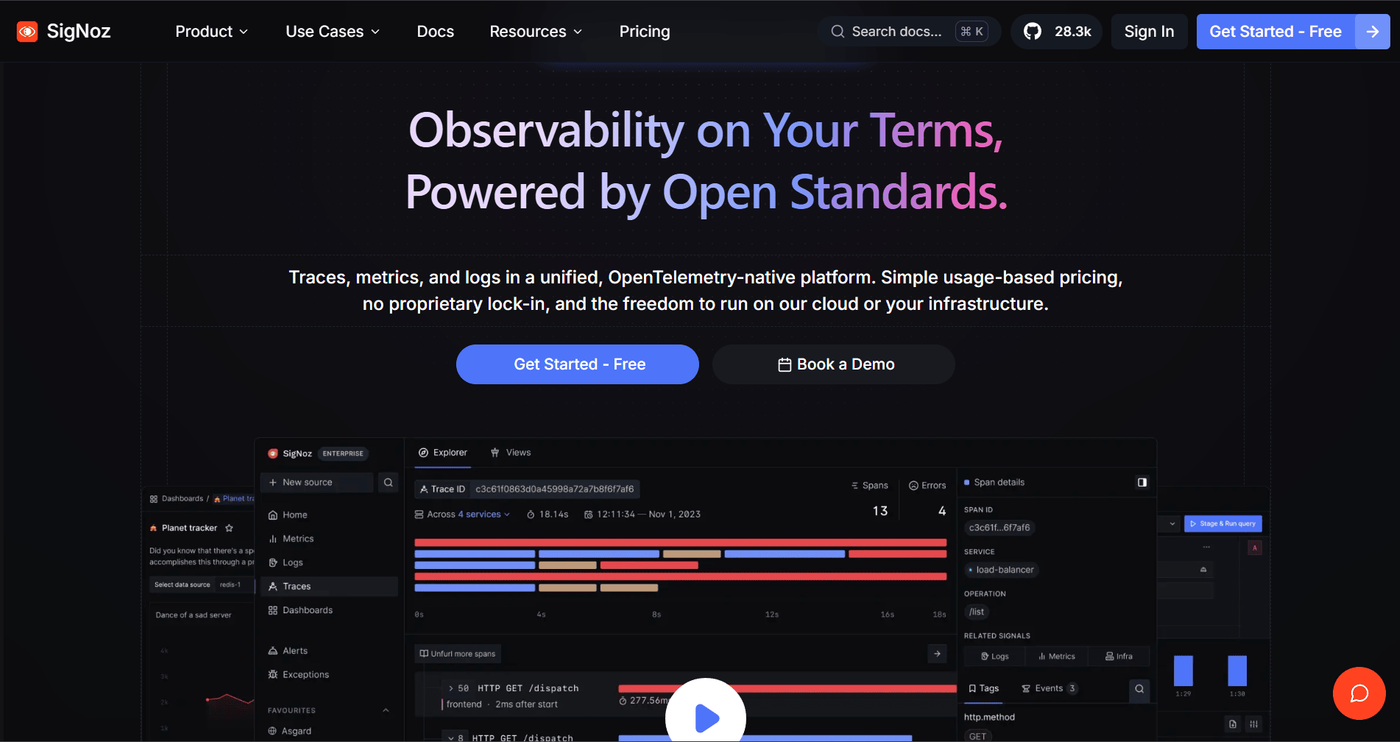Image resolution: width=1400 pixels, height=742 pixels.
Task: Open the Pricing page
Action: (645, 32)
